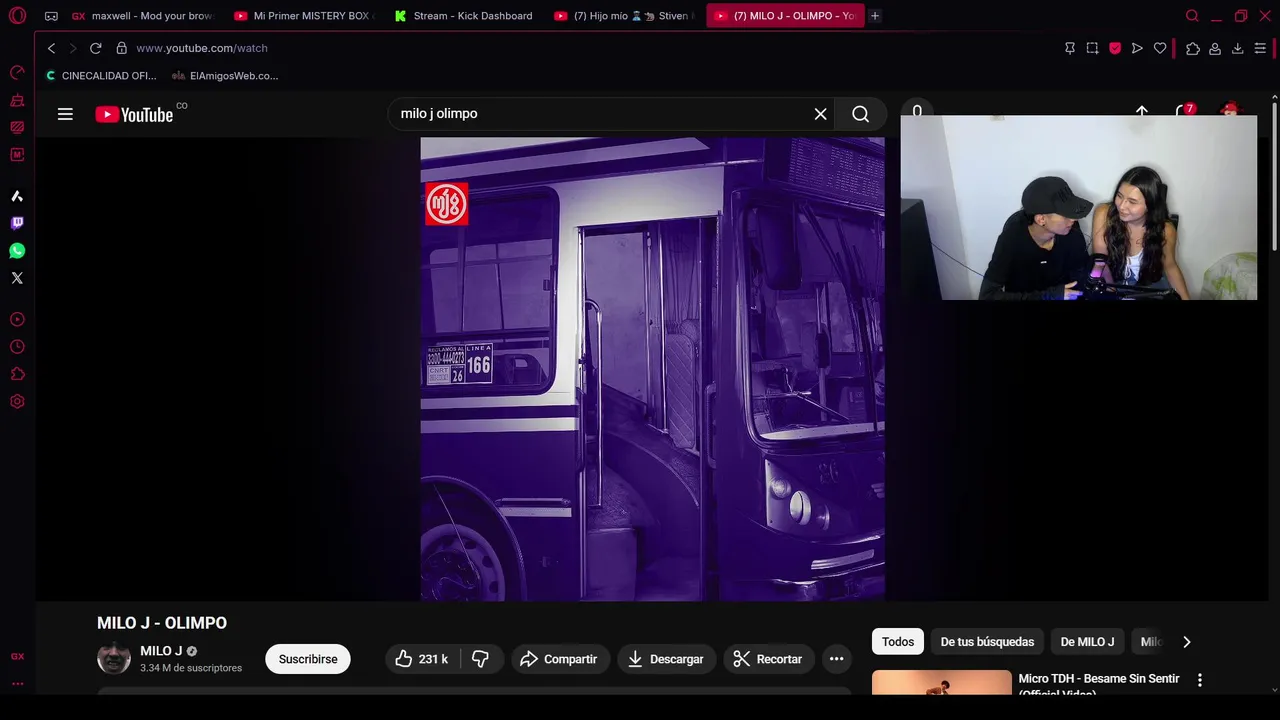Search in tabs magnifier icon
This screenshot has width=1280, height=720.
1192,16
